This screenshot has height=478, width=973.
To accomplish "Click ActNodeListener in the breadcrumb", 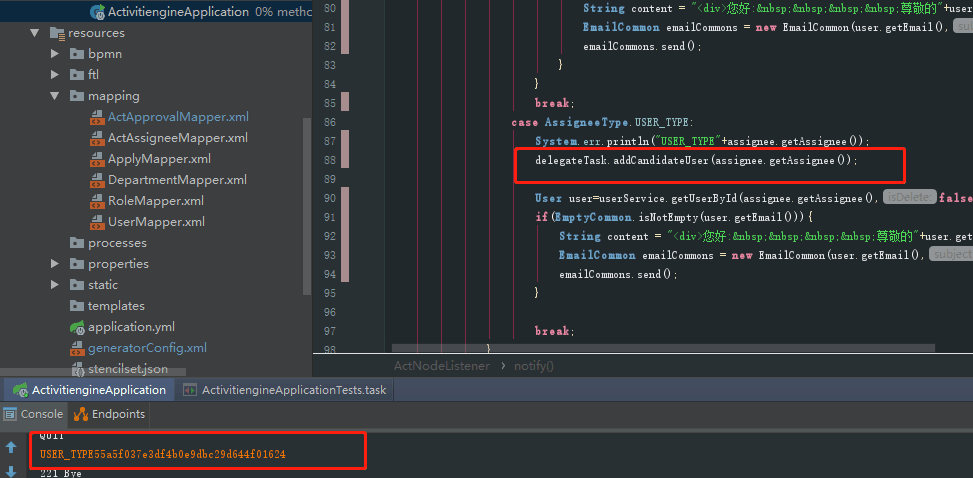I will coord(442,366).
